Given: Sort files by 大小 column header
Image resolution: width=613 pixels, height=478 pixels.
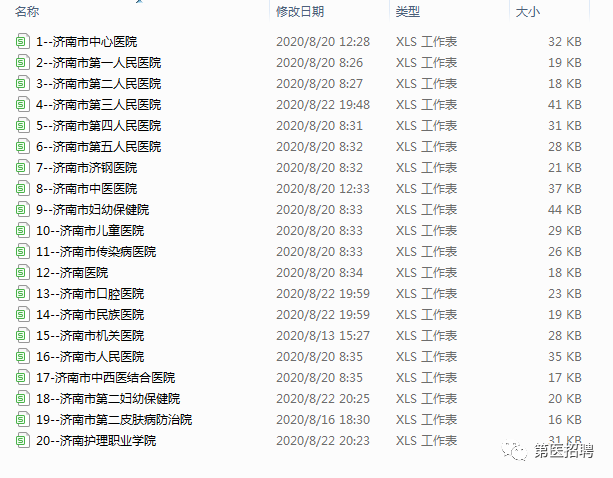Looking at the screenshot, I should point(527,11).
